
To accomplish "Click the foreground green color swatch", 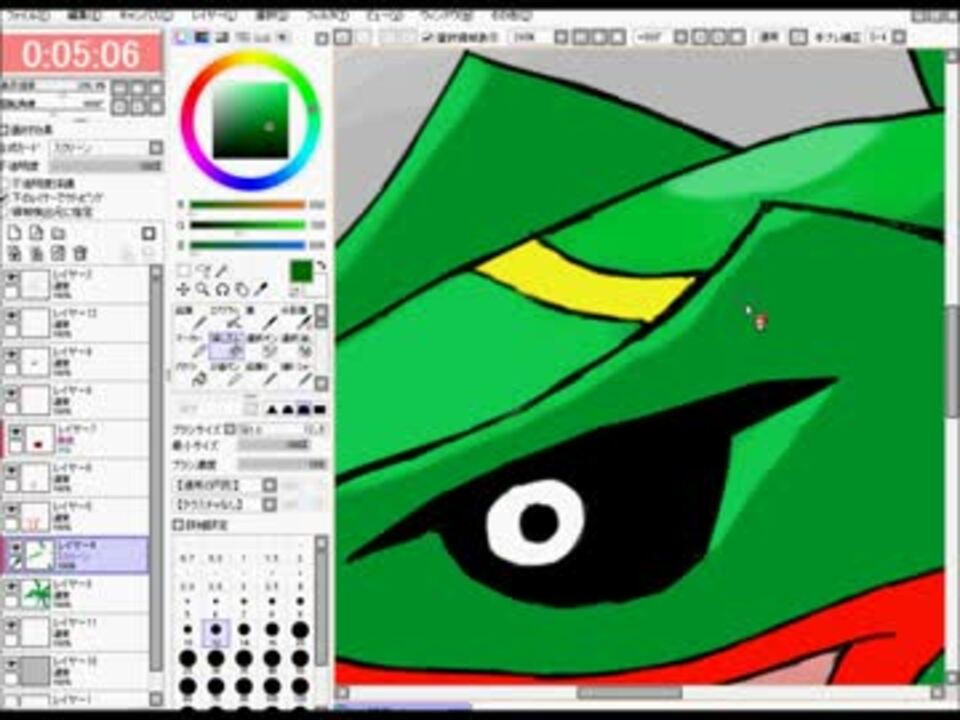I will click(x=301, y=271).
